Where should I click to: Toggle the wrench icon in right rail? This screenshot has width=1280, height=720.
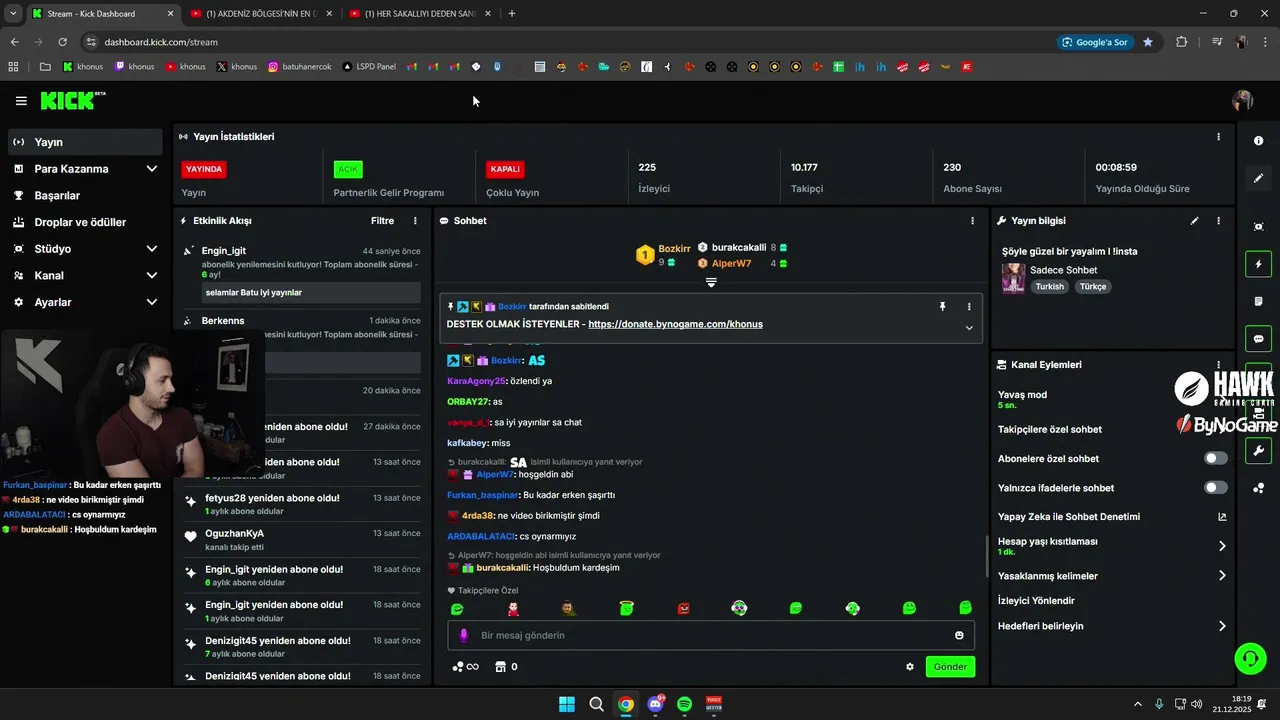click(x=1258, y=450)
